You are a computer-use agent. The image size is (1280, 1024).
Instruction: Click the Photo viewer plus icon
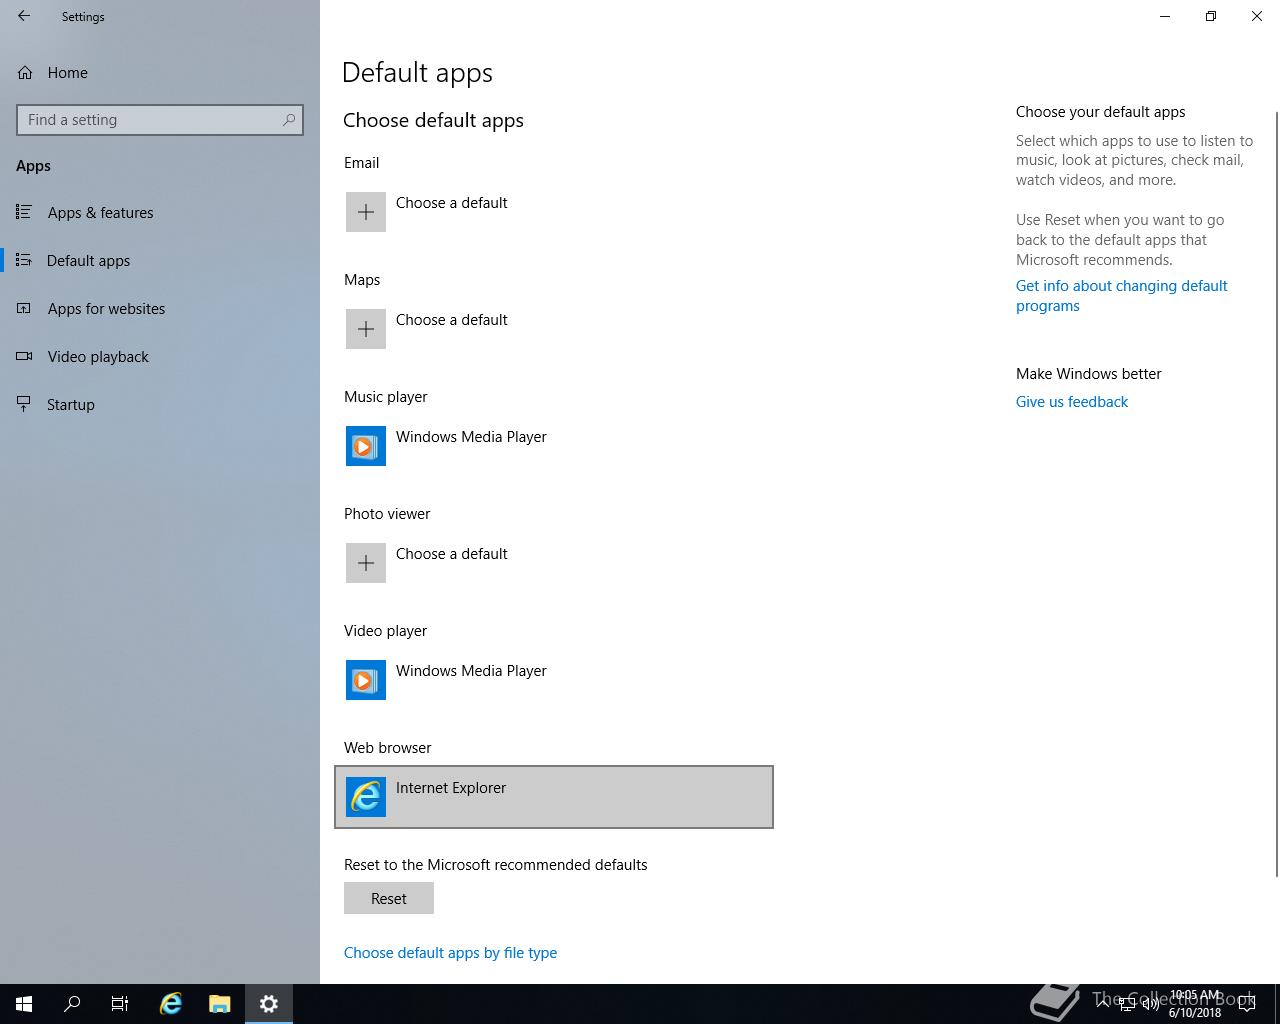[366, 563]
